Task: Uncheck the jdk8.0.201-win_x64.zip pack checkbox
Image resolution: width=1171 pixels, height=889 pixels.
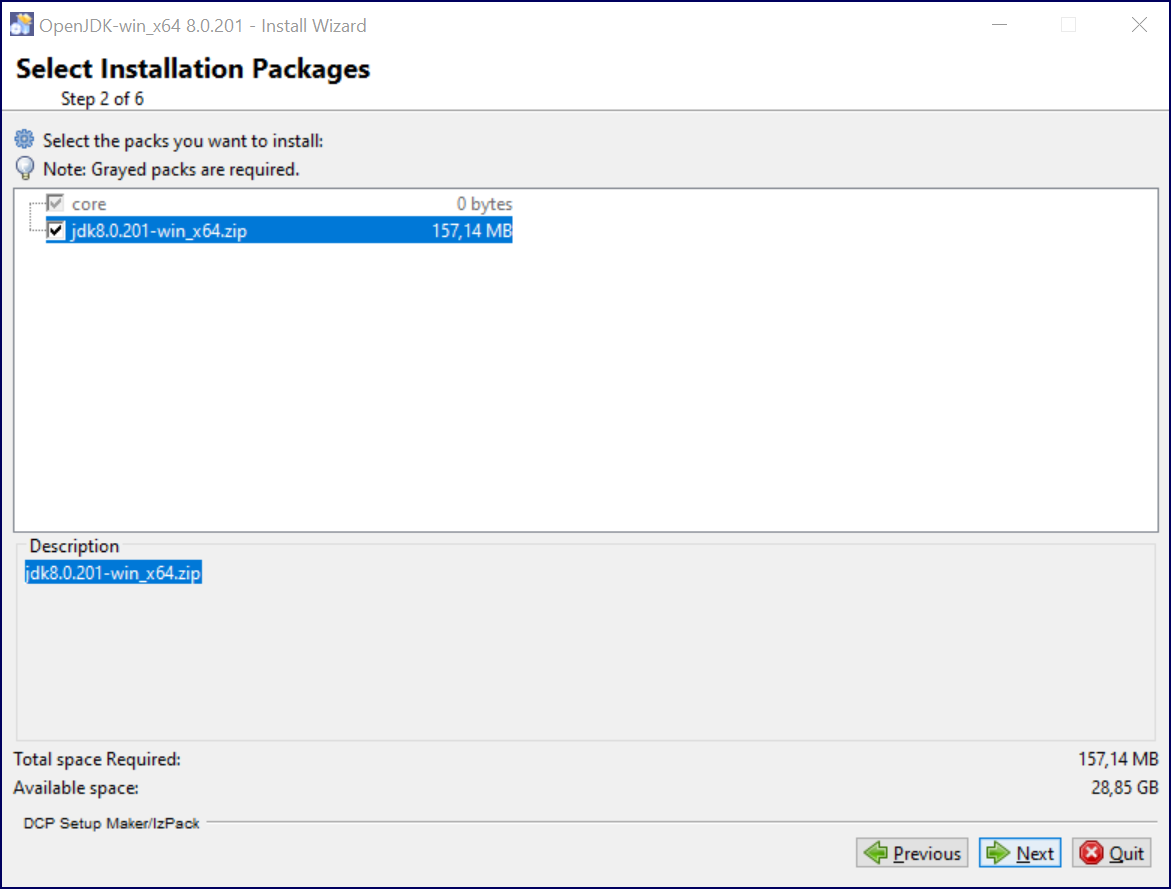Action: click(56, 230)
